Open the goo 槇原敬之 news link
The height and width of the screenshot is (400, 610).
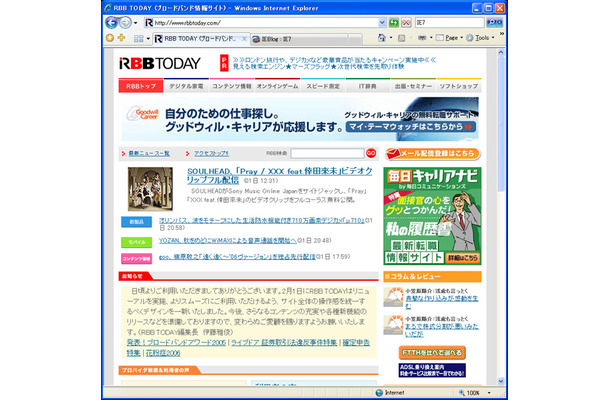click(237, 257)
